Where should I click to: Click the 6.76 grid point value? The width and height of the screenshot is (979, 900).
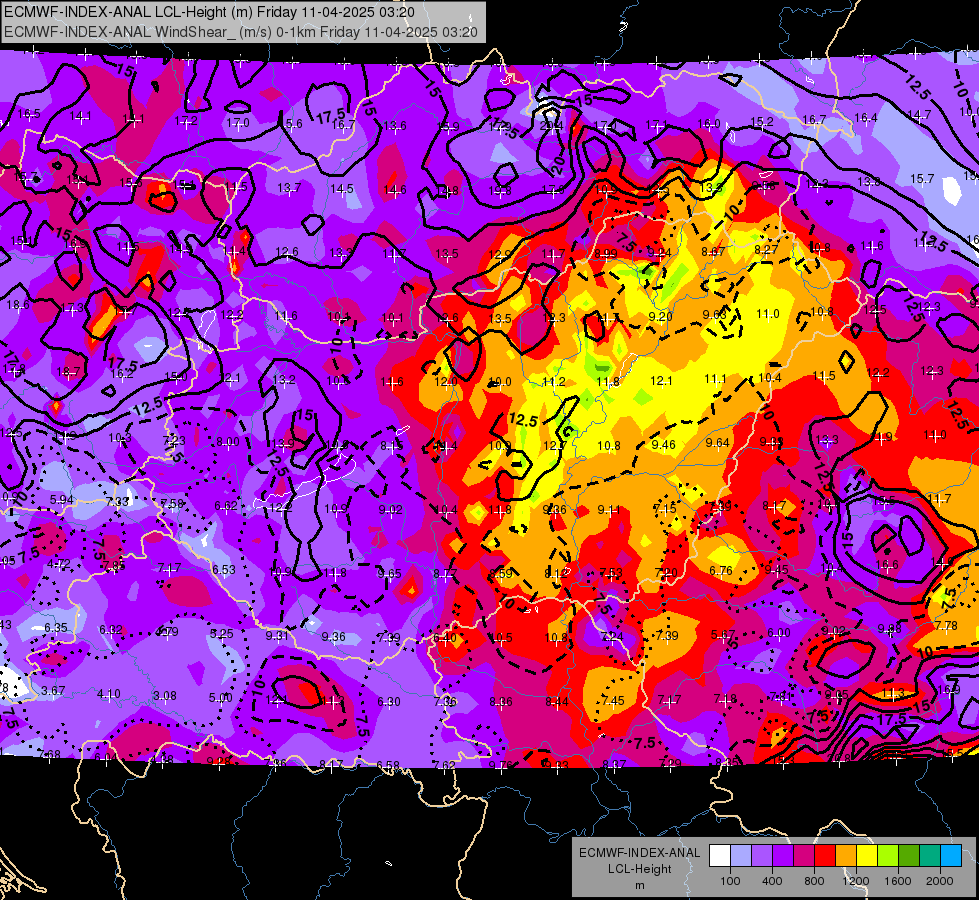[721, 570]
